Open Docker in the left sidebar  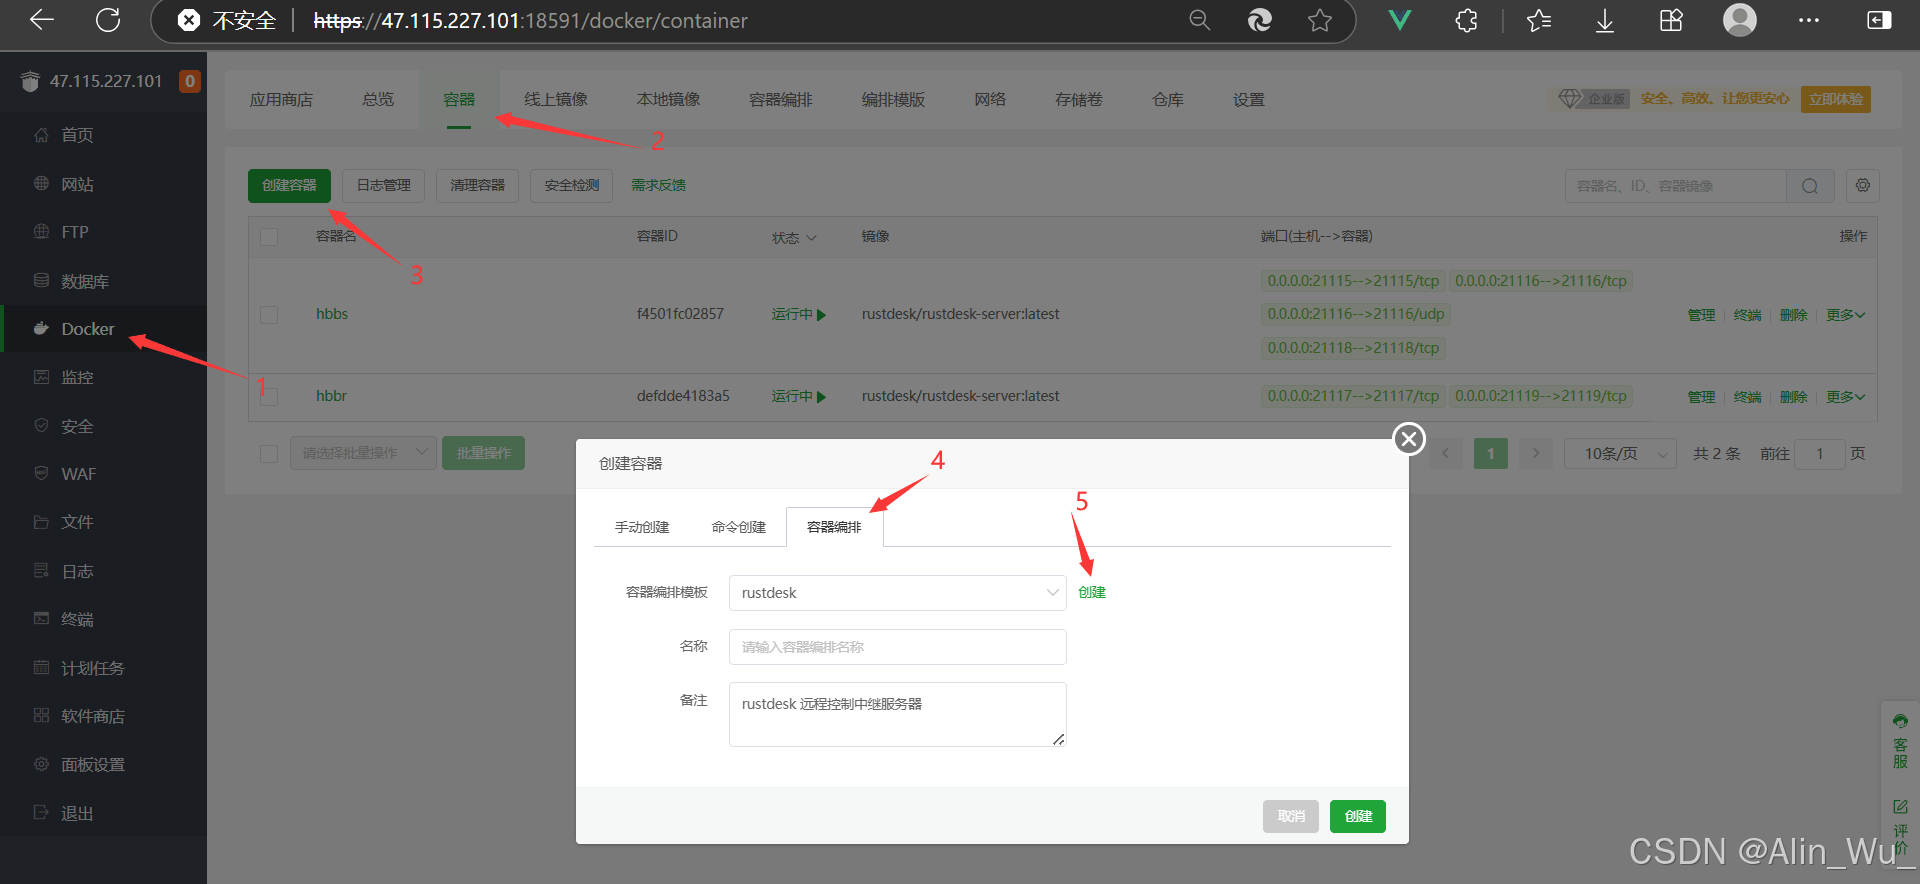pos(88,329)
